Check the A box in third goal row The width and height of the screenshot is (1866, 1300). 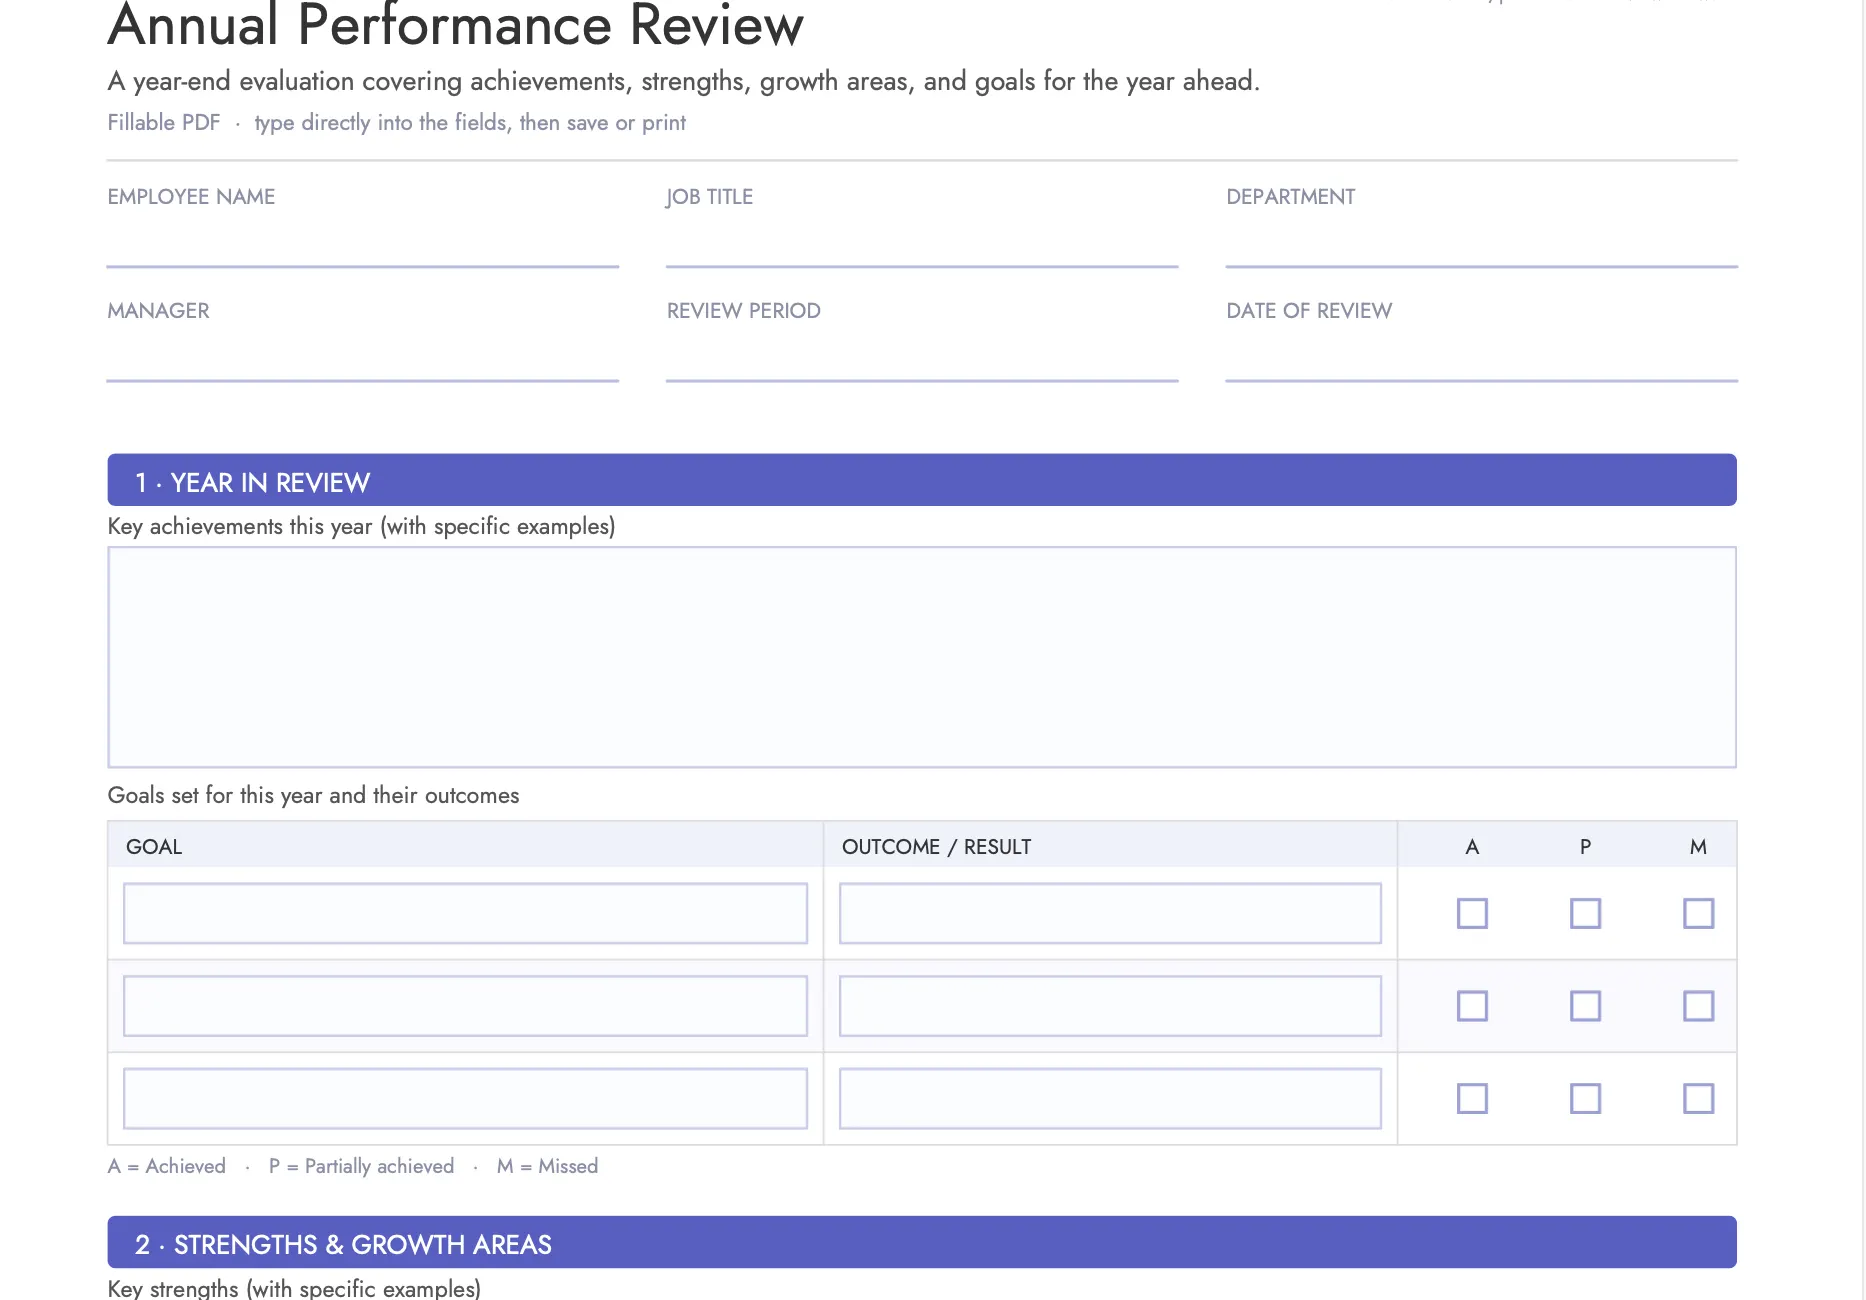(x=1472, y=1098)
